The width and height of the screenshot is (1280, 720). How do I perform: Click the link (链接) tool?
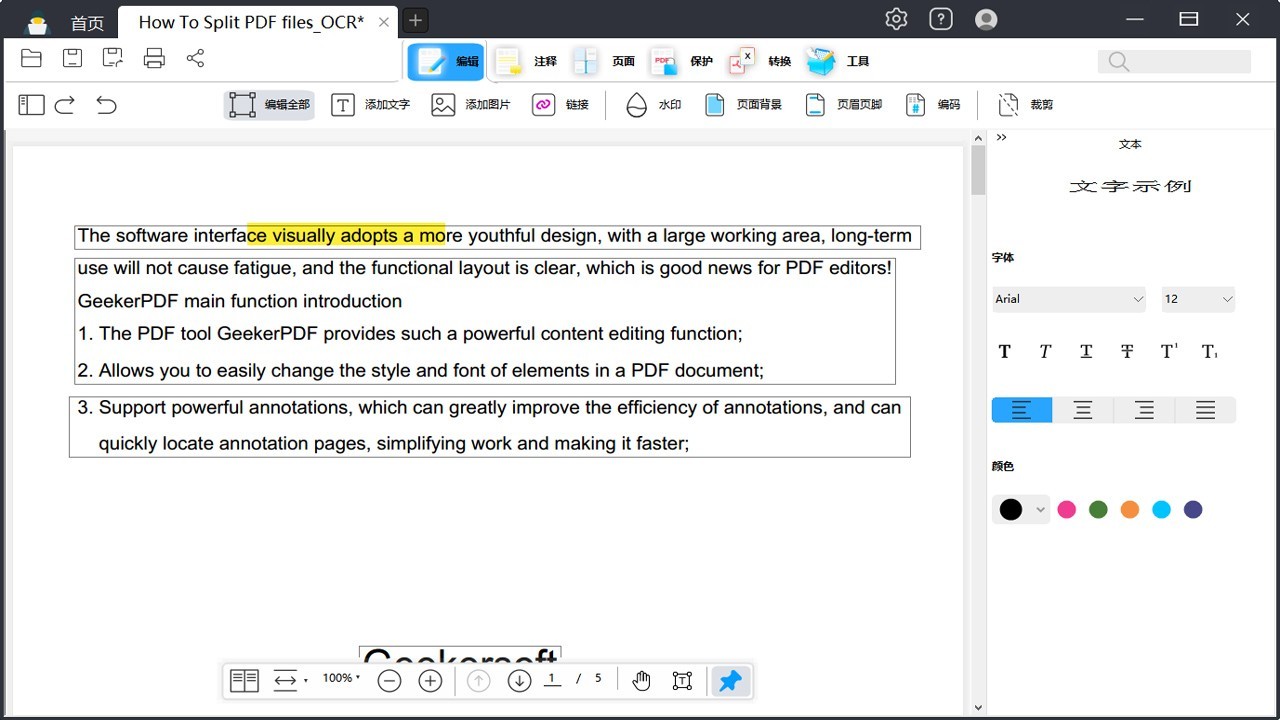click(560, 105)
